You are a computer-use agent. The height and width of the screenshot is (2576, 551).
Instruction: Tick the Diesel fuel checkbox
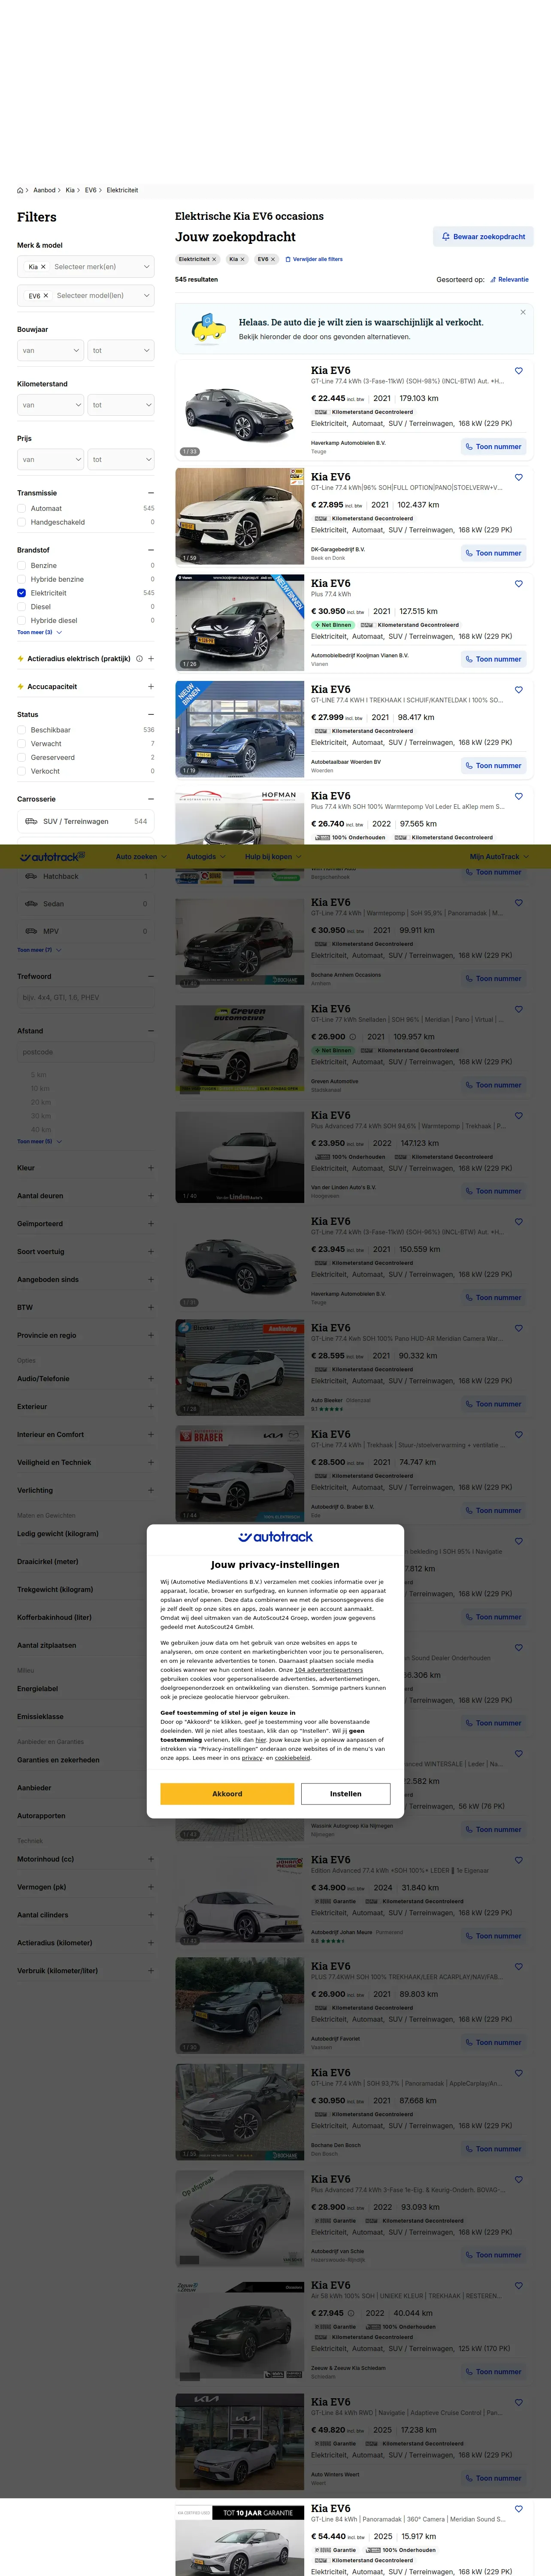(x=22, y=607)
